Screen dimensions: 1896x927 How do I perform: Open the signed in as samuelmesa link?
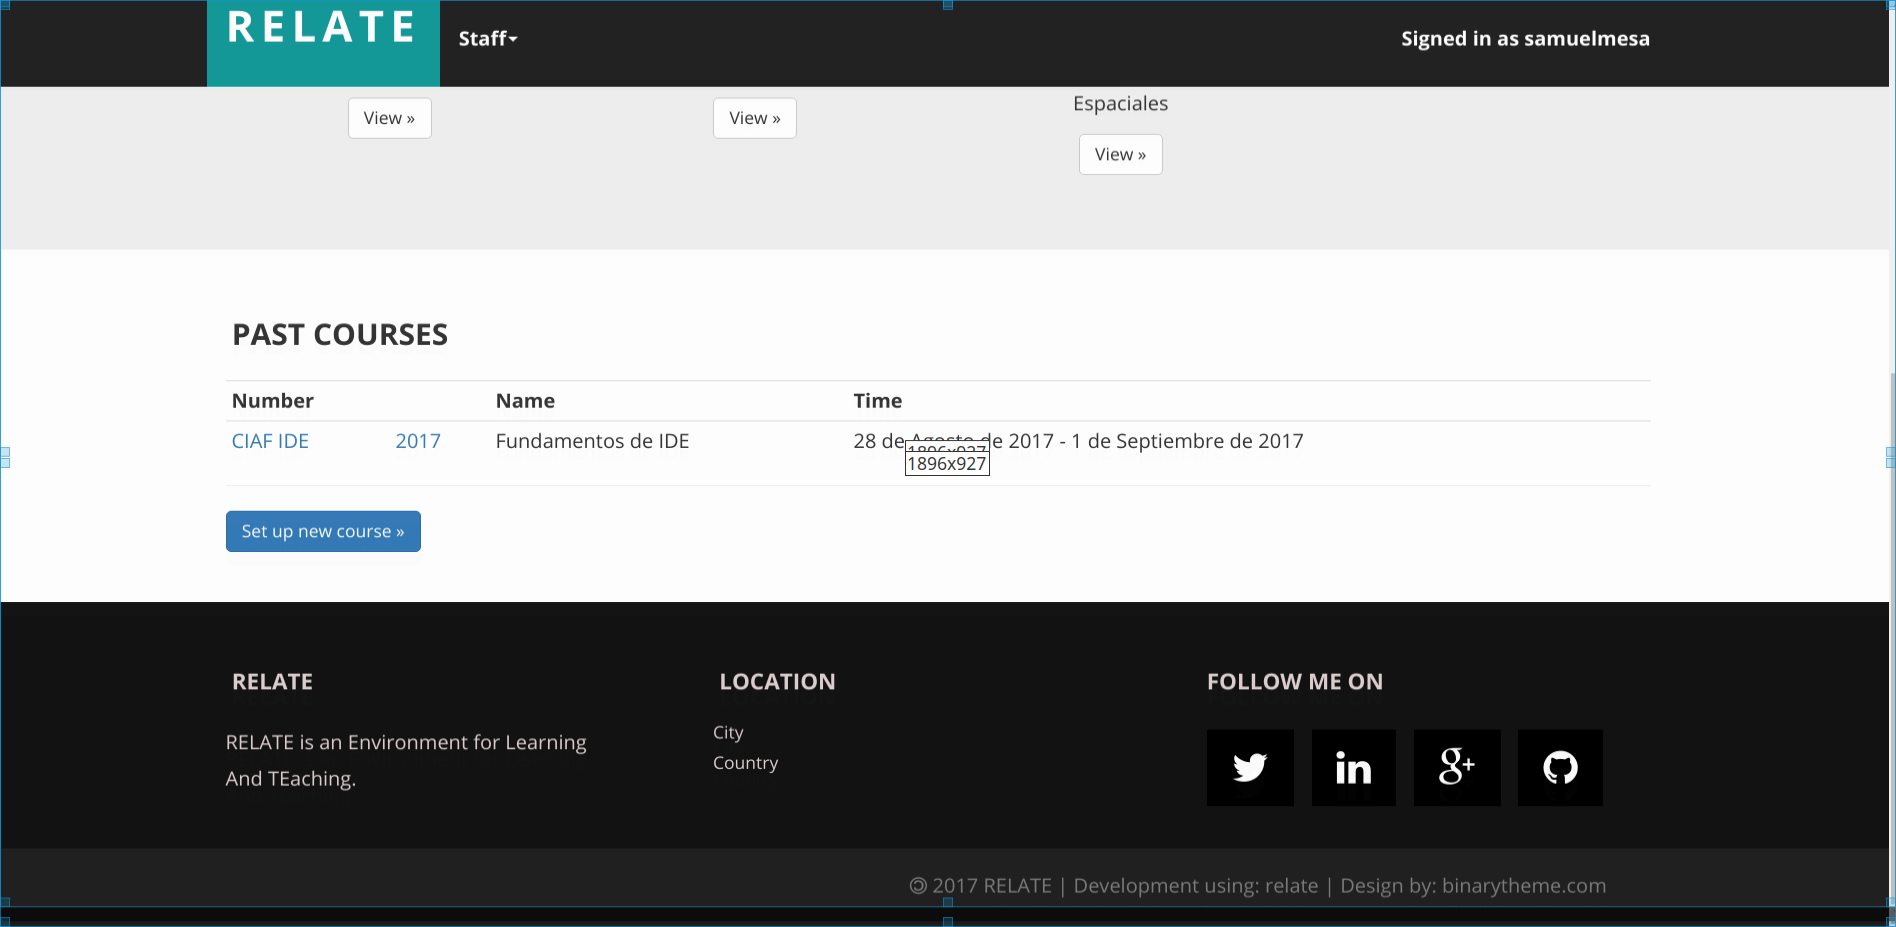coord(1525,39)
